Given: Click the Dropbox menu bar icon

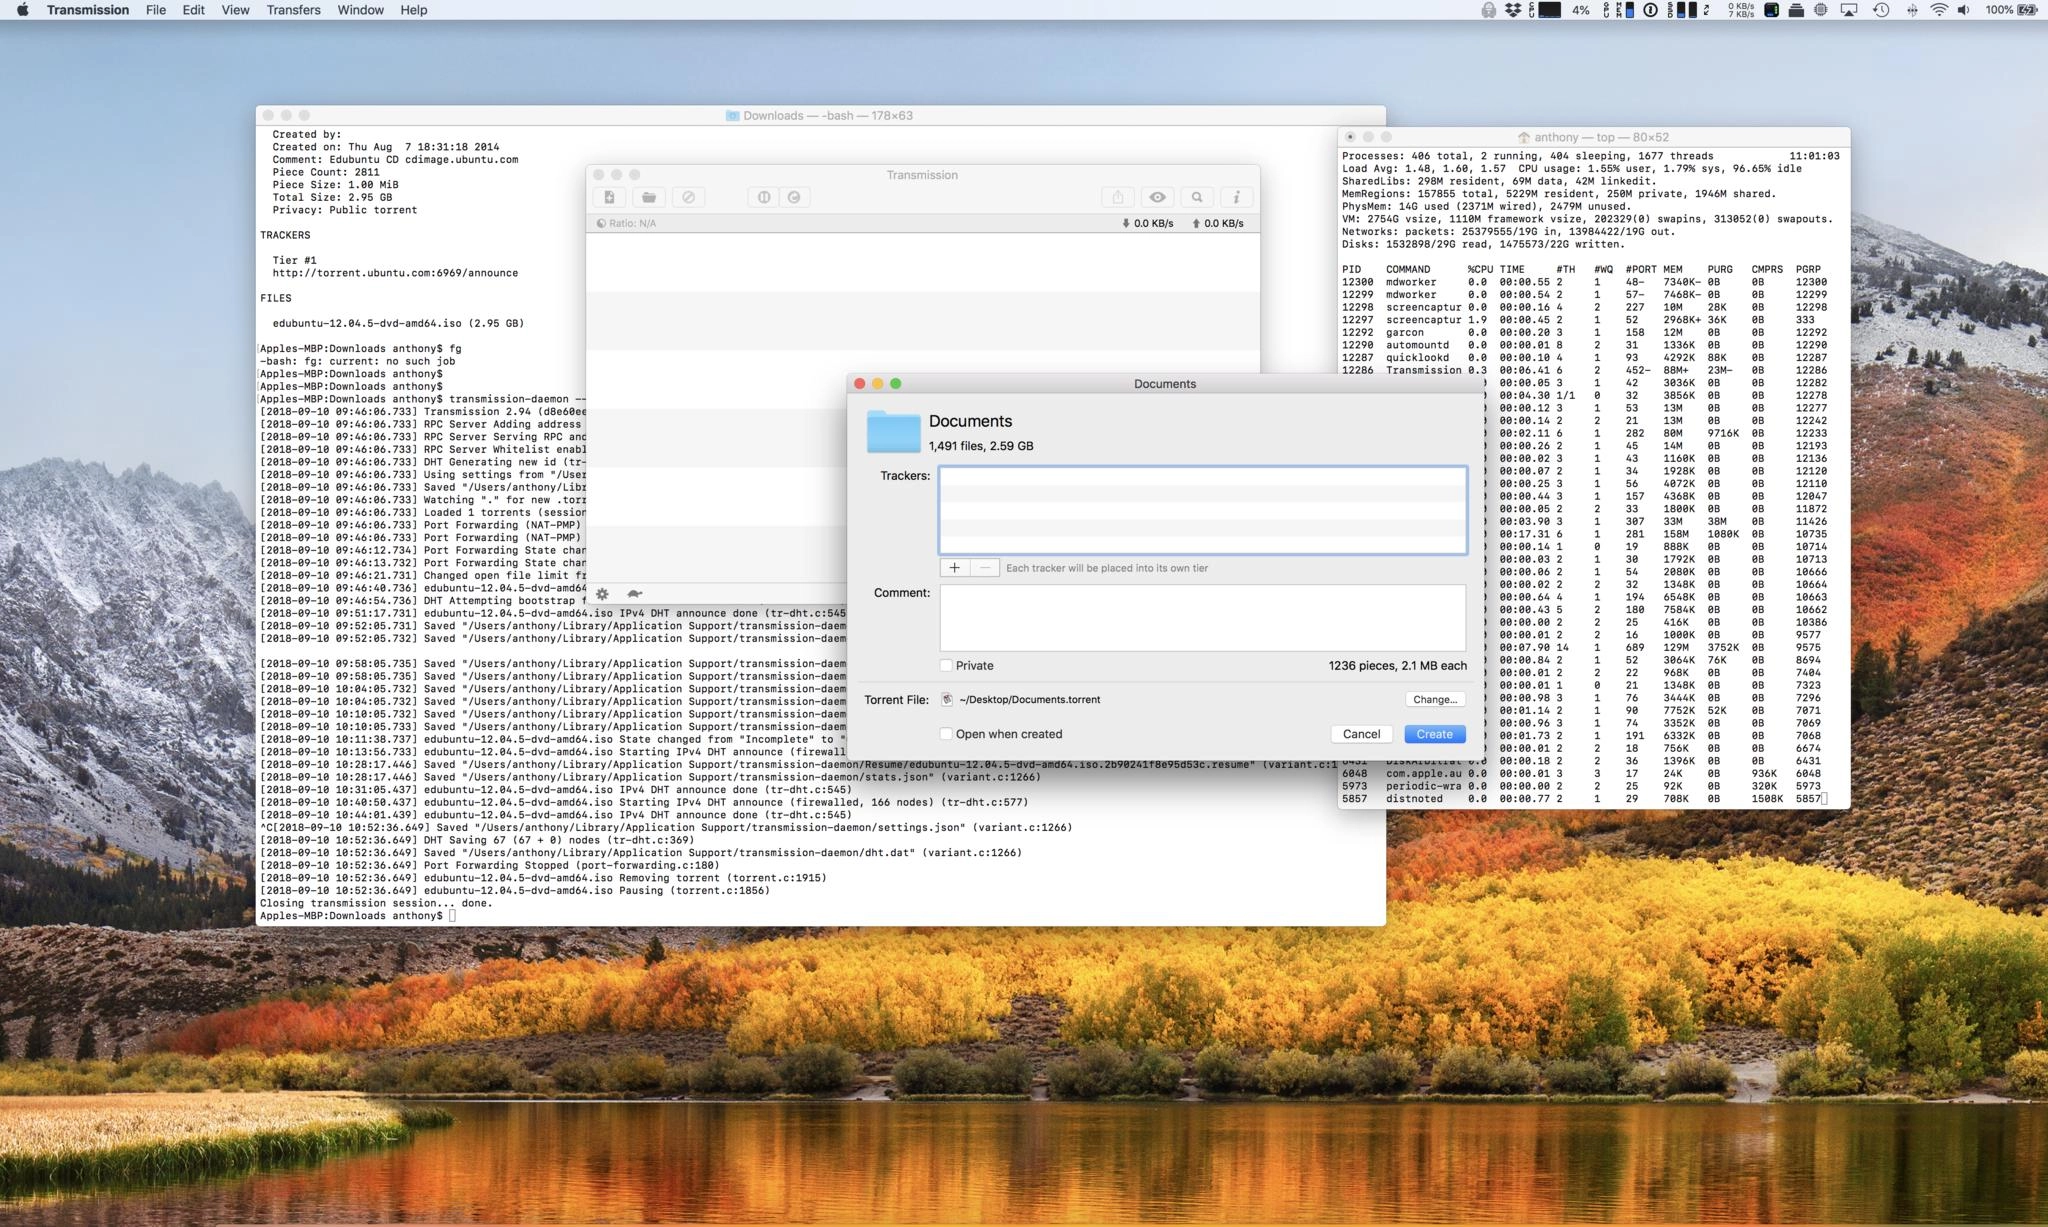Looking at the screenshot, I should point(1514,10).
